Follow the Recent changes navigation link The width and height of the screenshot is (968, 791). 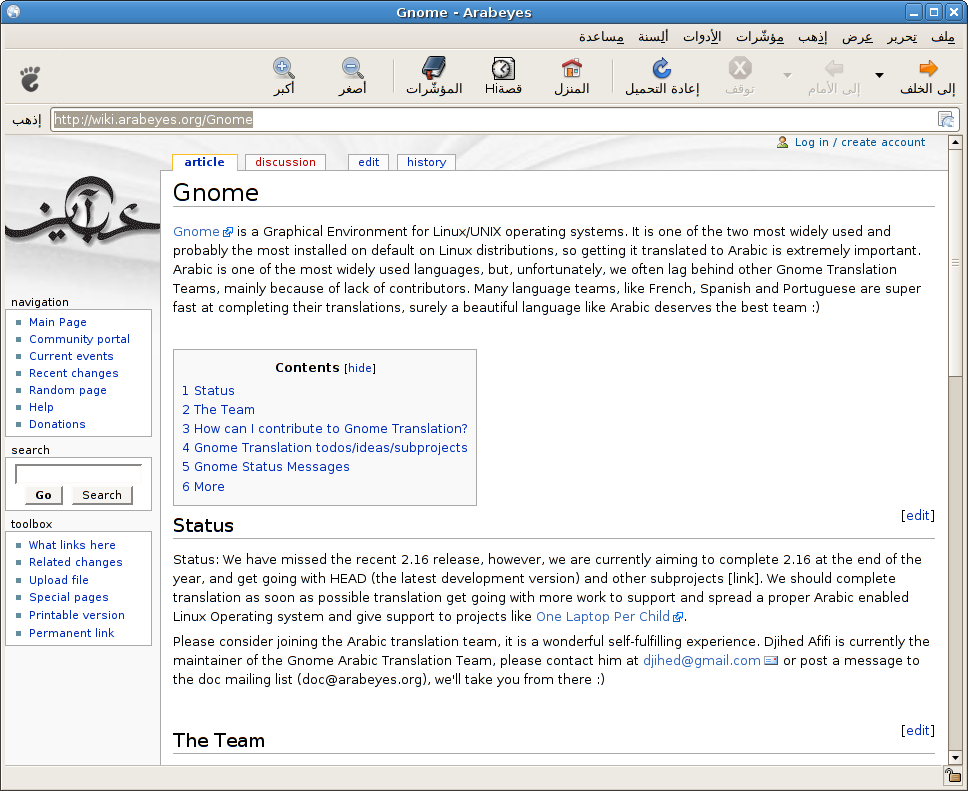click(73, 373)
